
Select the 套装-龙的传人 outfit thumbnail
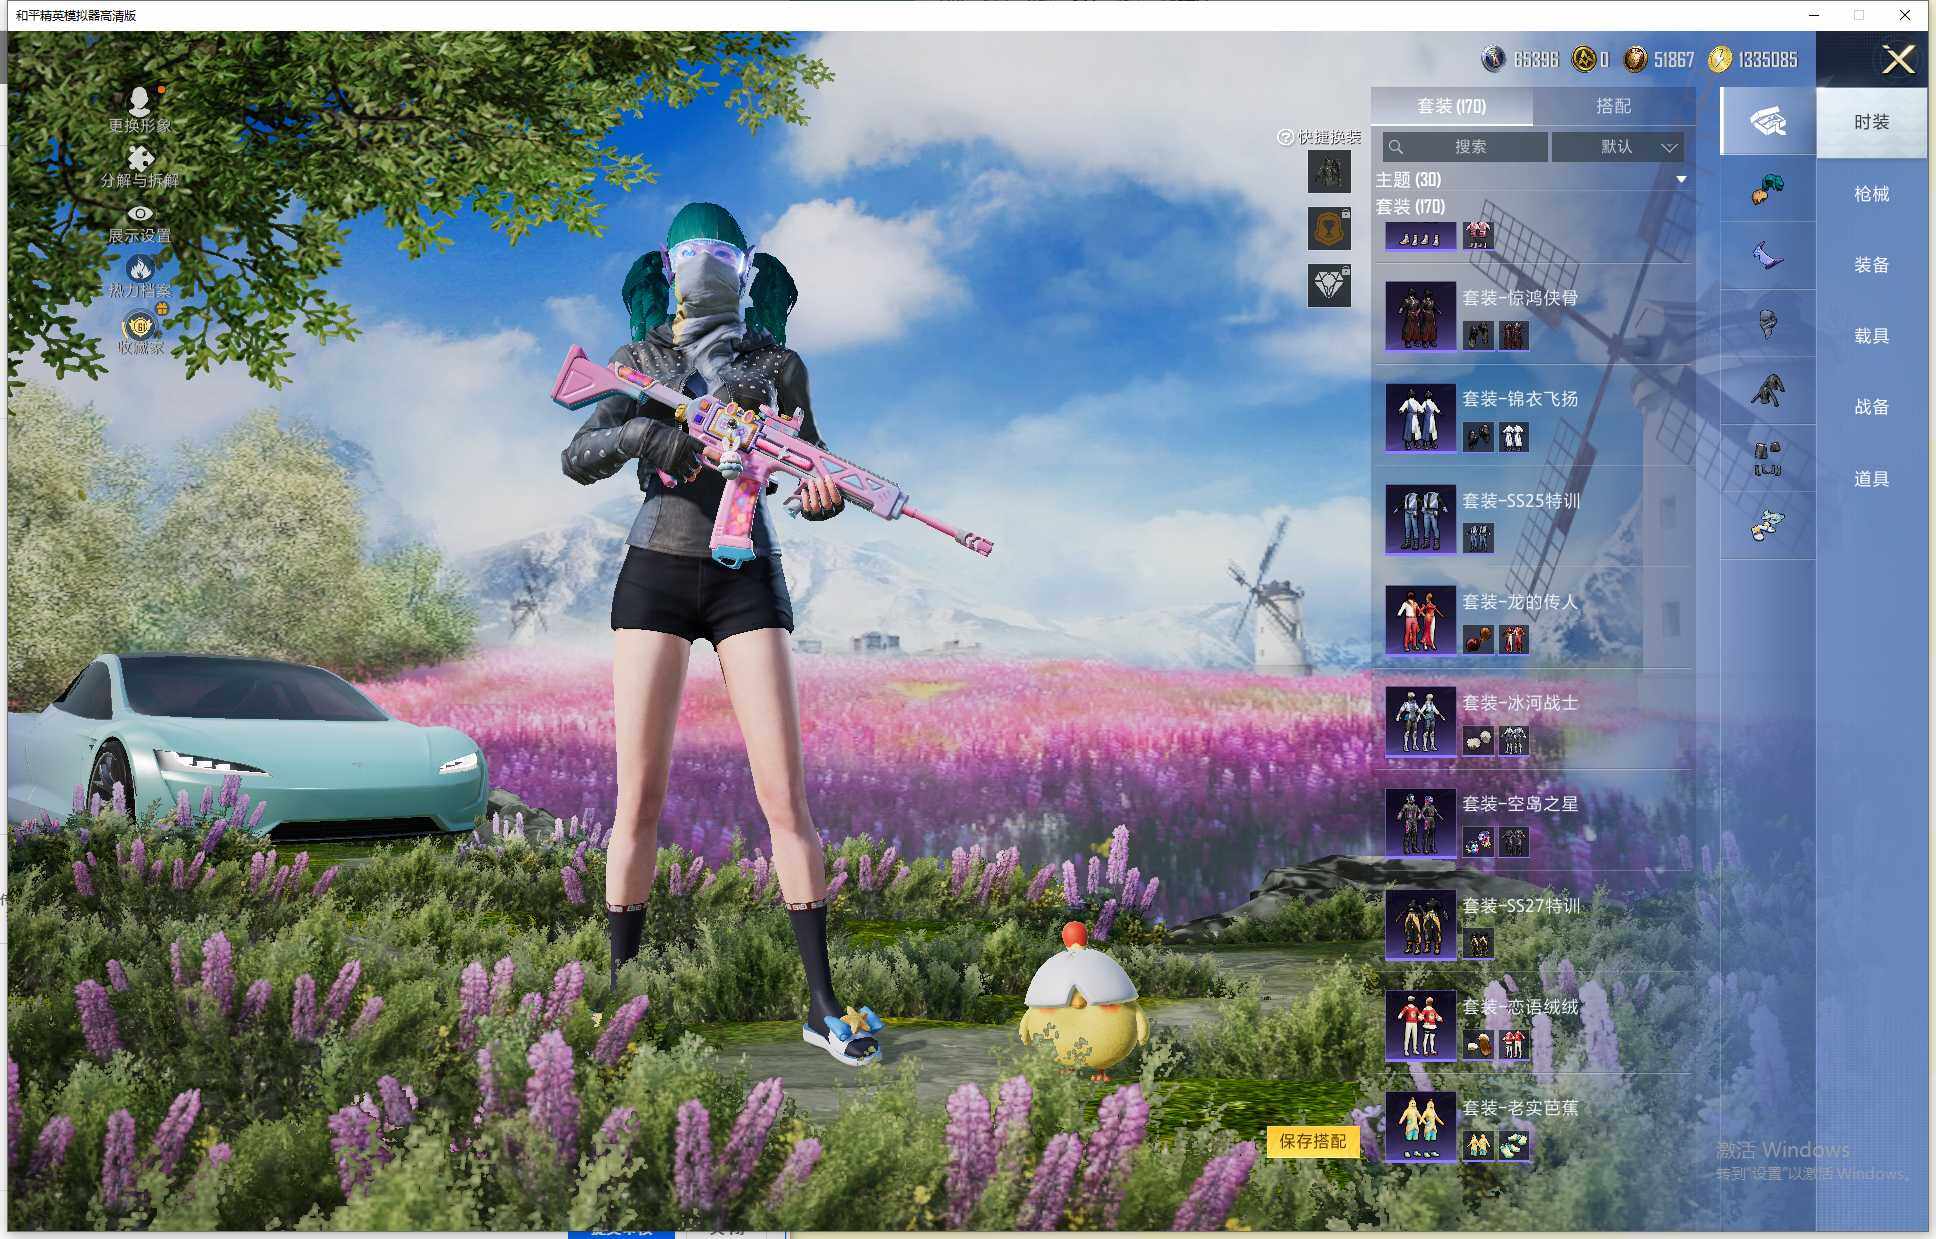click(x=1419, y=619)
